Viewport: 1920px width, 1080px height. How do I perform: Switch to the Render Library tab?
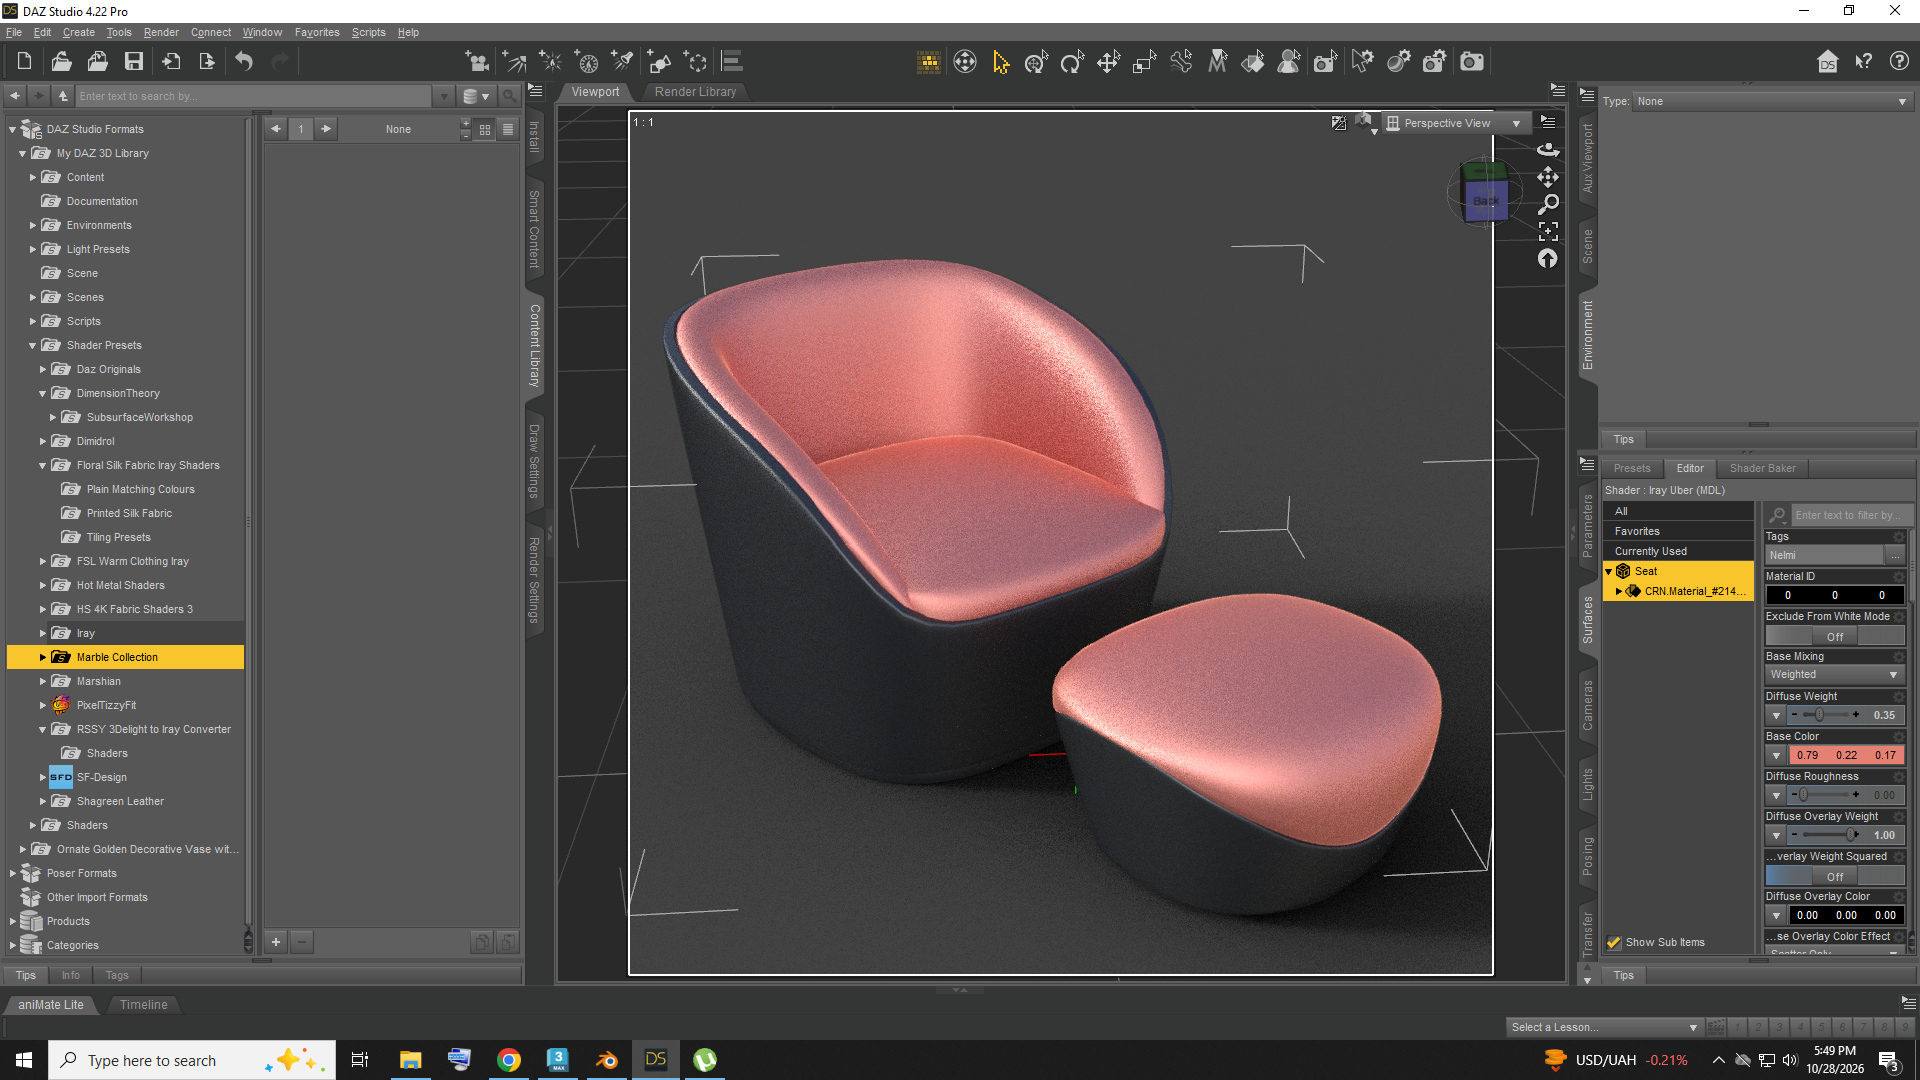click(x=695, y=92)
